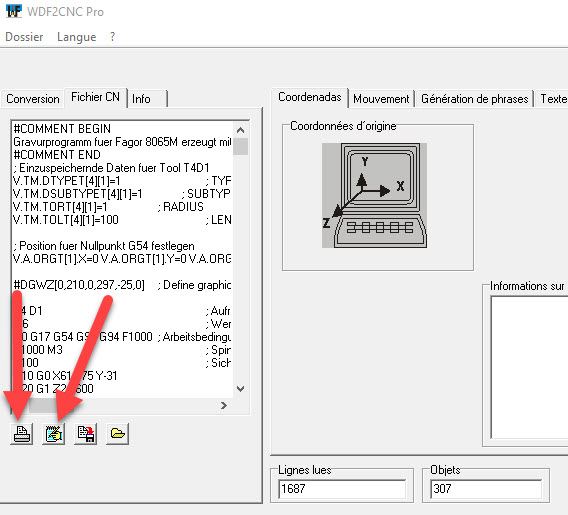Click the XYZ axes machine image
Viewport: 568px width, 515px height.
click(x=374, y=195)
